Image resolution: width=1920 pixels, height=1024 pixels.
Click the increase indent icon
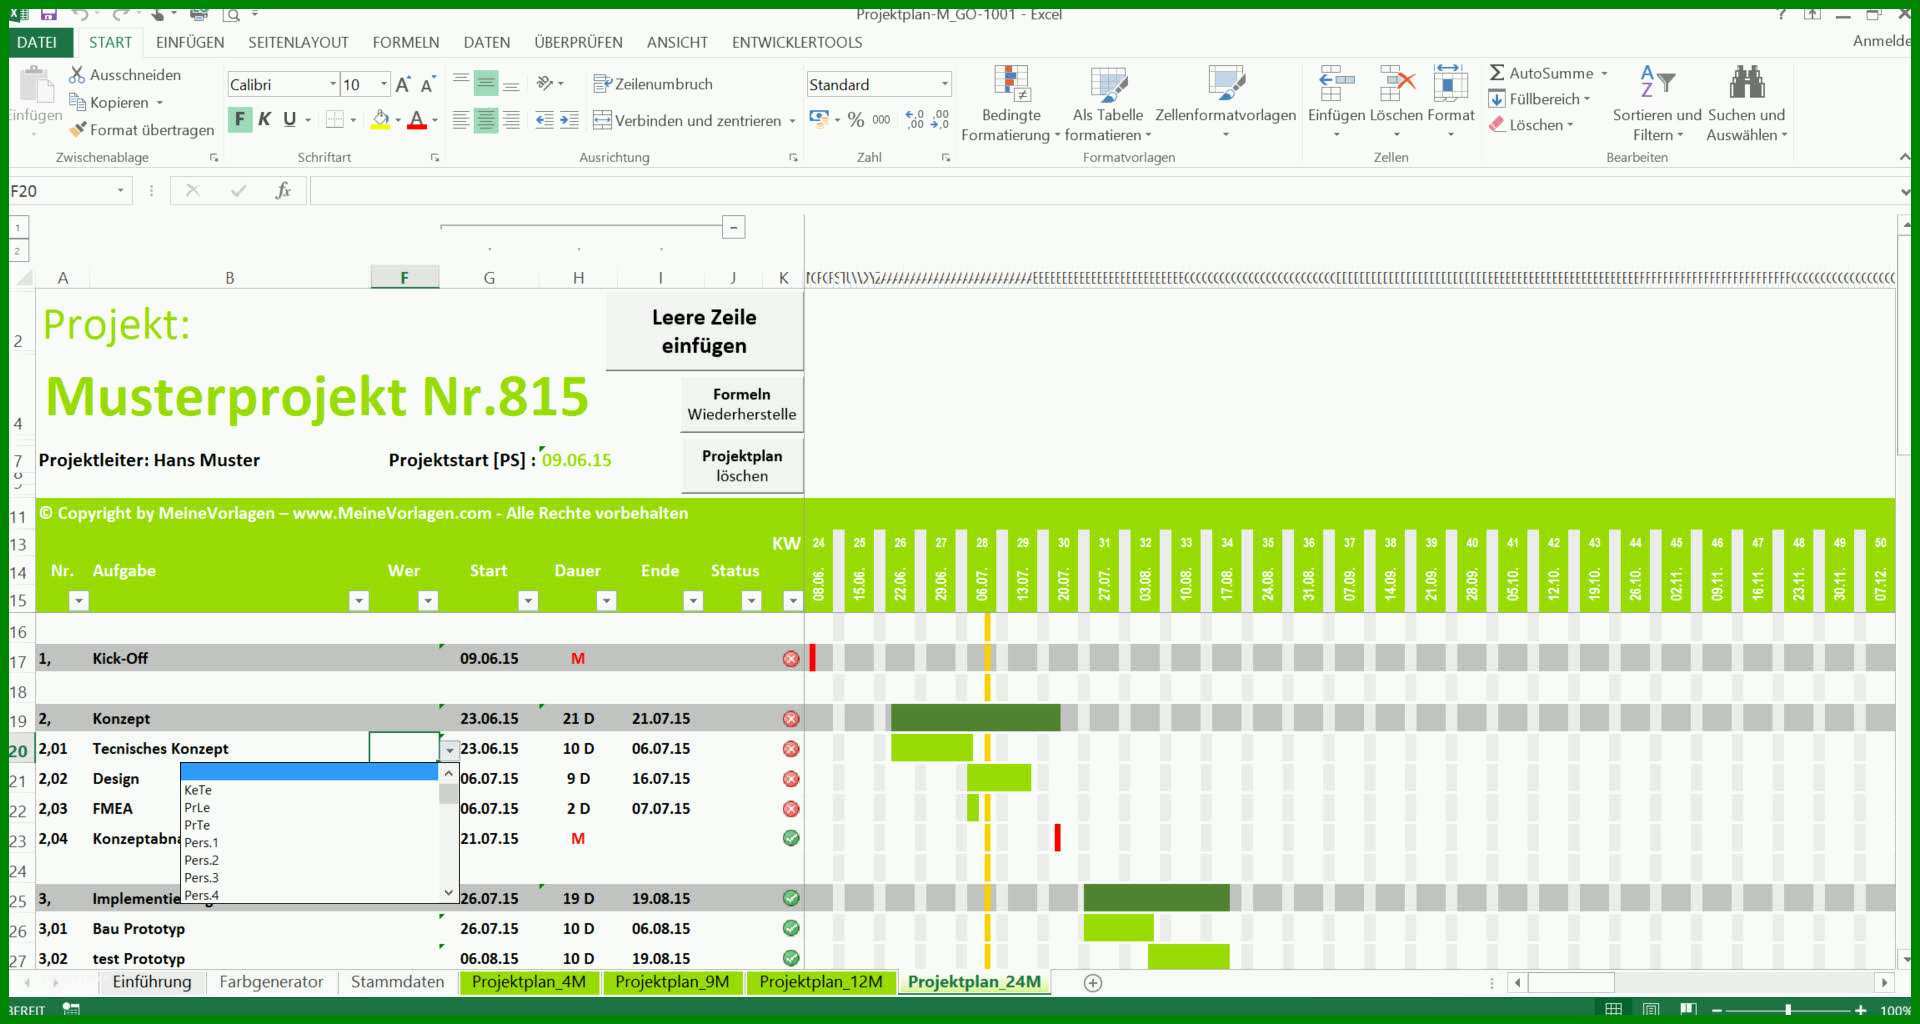click(x=569, y=121)
